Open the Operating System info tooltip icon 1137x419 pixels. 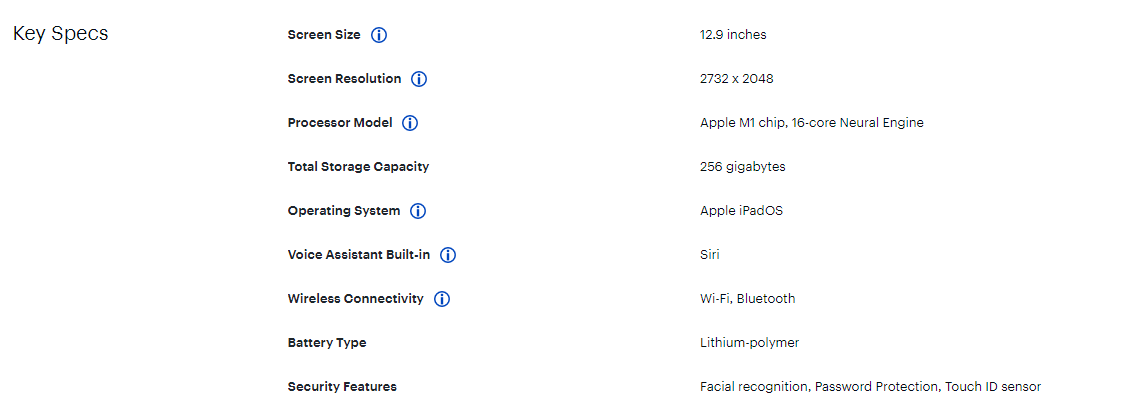click(x=418, y=211)
